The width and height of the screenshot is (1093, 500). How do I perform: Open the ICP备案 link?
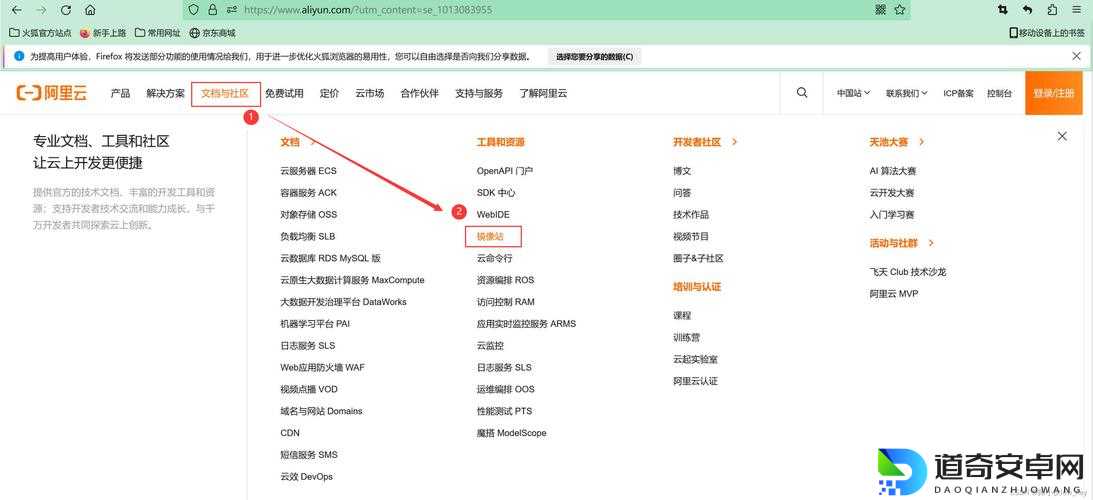point(958,93)
